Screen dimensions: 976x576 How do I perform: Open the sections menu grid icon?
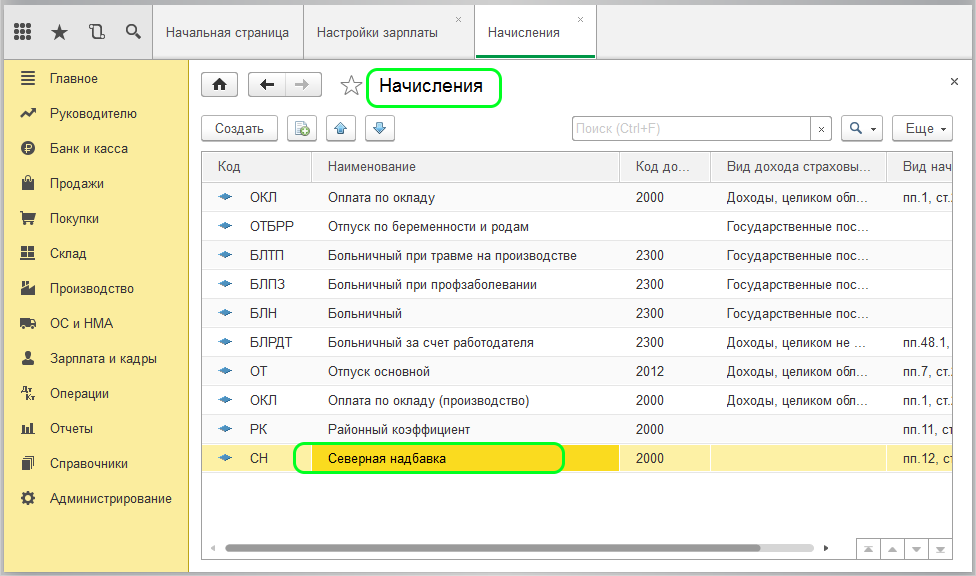click(22, 32)
